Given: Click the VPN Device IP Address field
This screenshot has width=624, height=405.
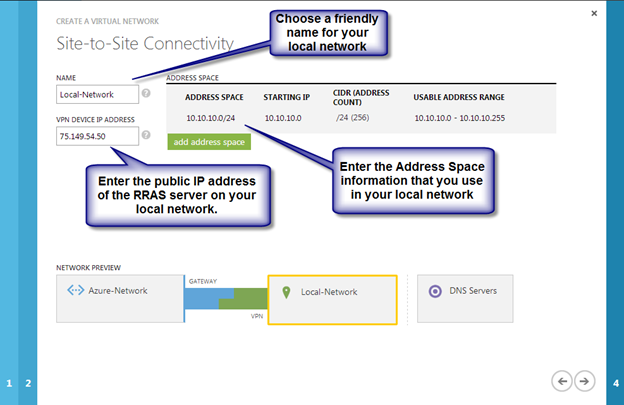Looking at the screenshot, I should point(96,135).
